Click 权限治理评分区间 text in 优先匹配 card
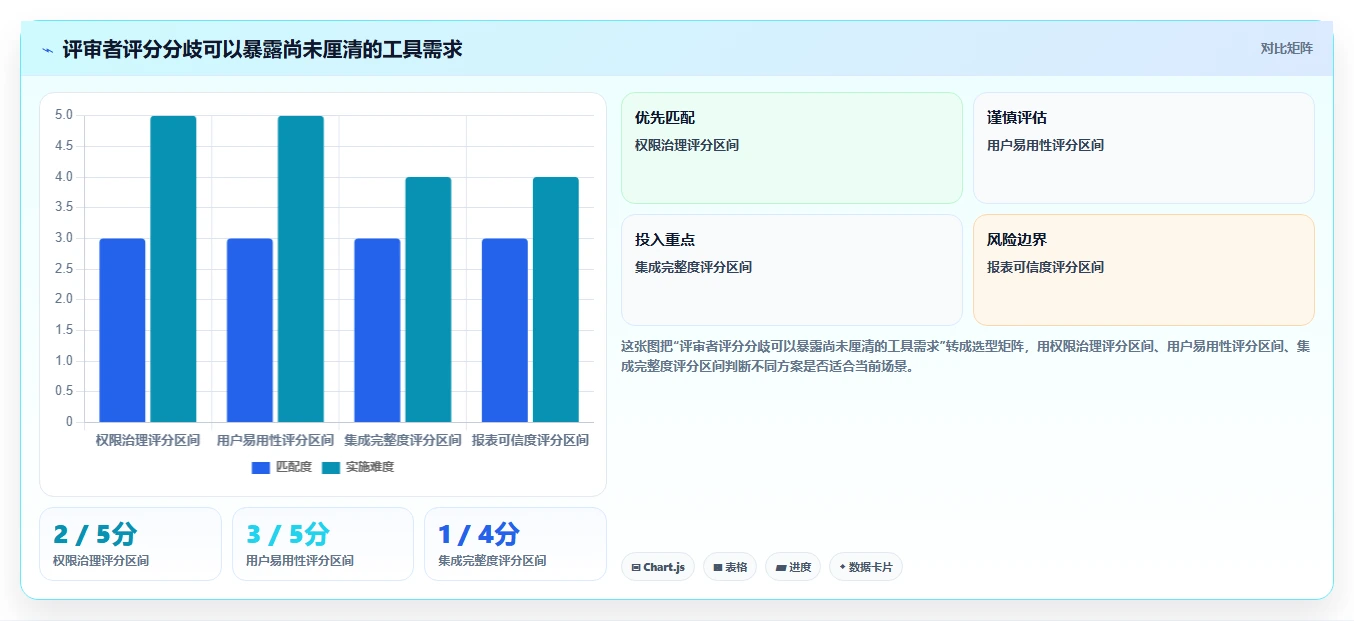 coord(687,145)
